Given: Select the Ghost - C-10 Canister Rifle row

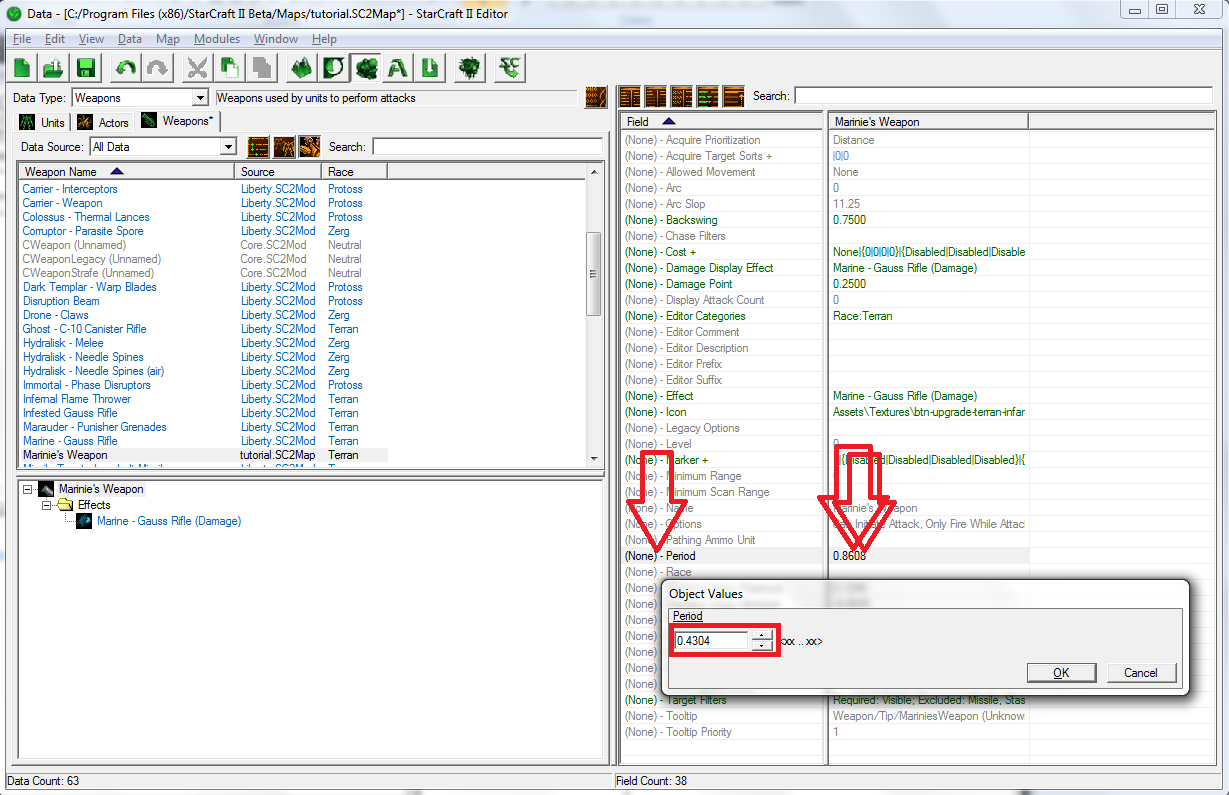Looking at the screenshot, I should click(85, 329).
